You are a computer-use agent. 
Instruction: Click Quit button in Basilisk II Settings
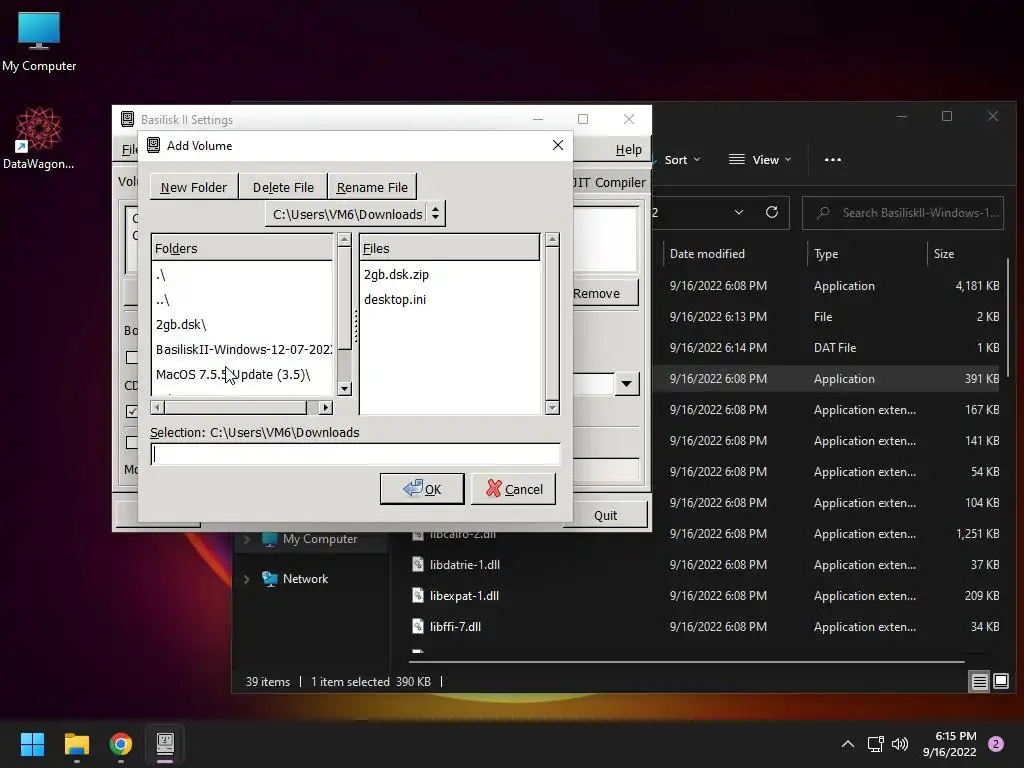click(x=605, y=515)
